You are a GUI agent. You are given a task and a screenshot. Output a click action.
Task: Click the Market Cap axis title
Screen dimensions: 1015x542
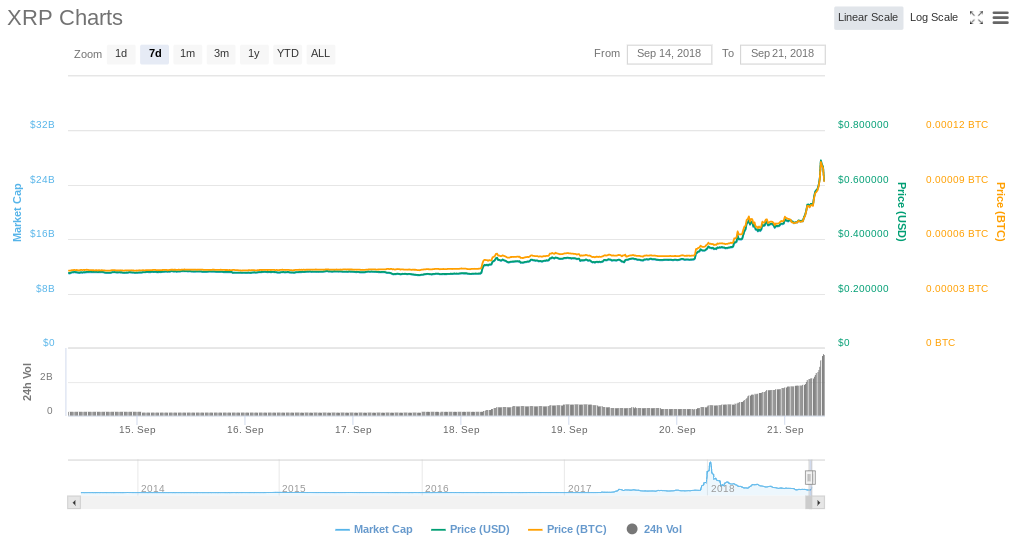click(17, 212)
